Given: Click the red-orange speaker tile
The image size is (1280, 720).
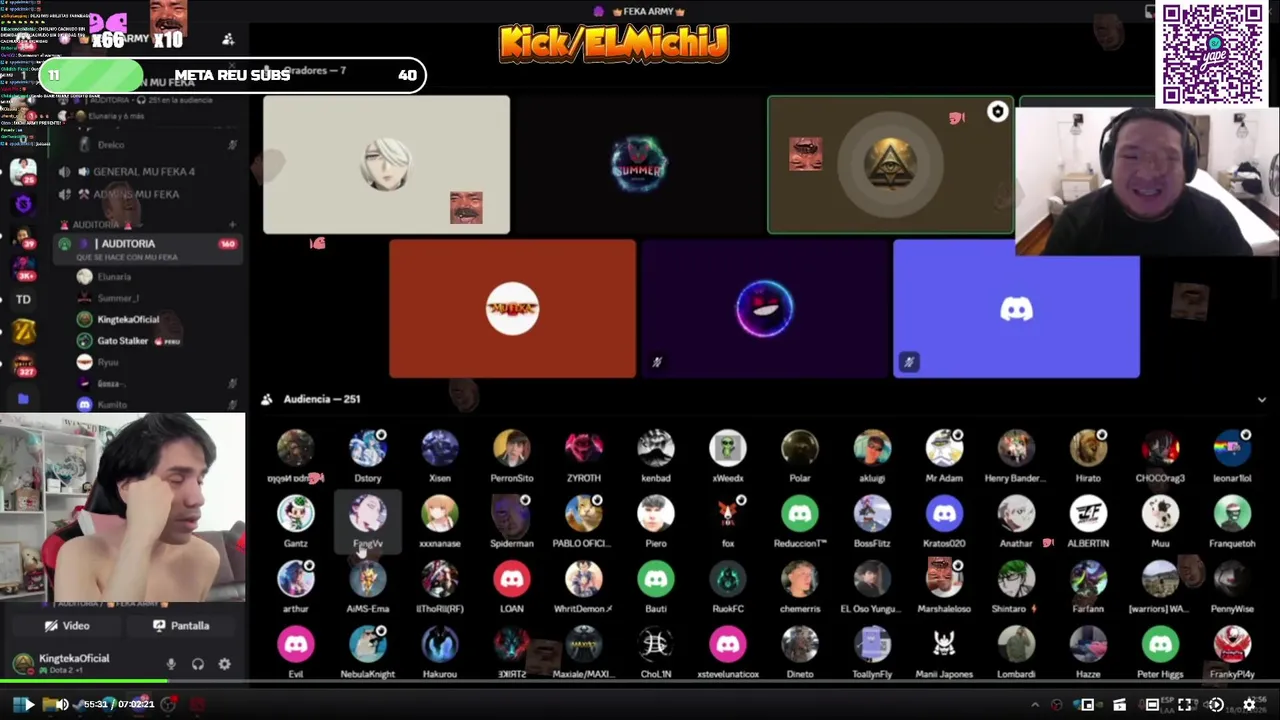Looking at the screenshot, I should click(512, 309).
